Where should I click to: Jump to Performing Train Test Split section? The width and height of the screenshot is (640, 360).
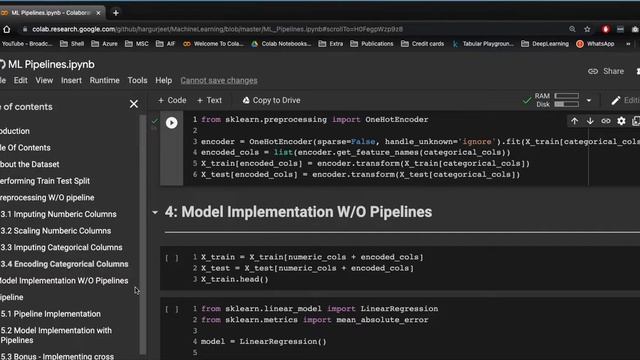(x=45, y=181)
